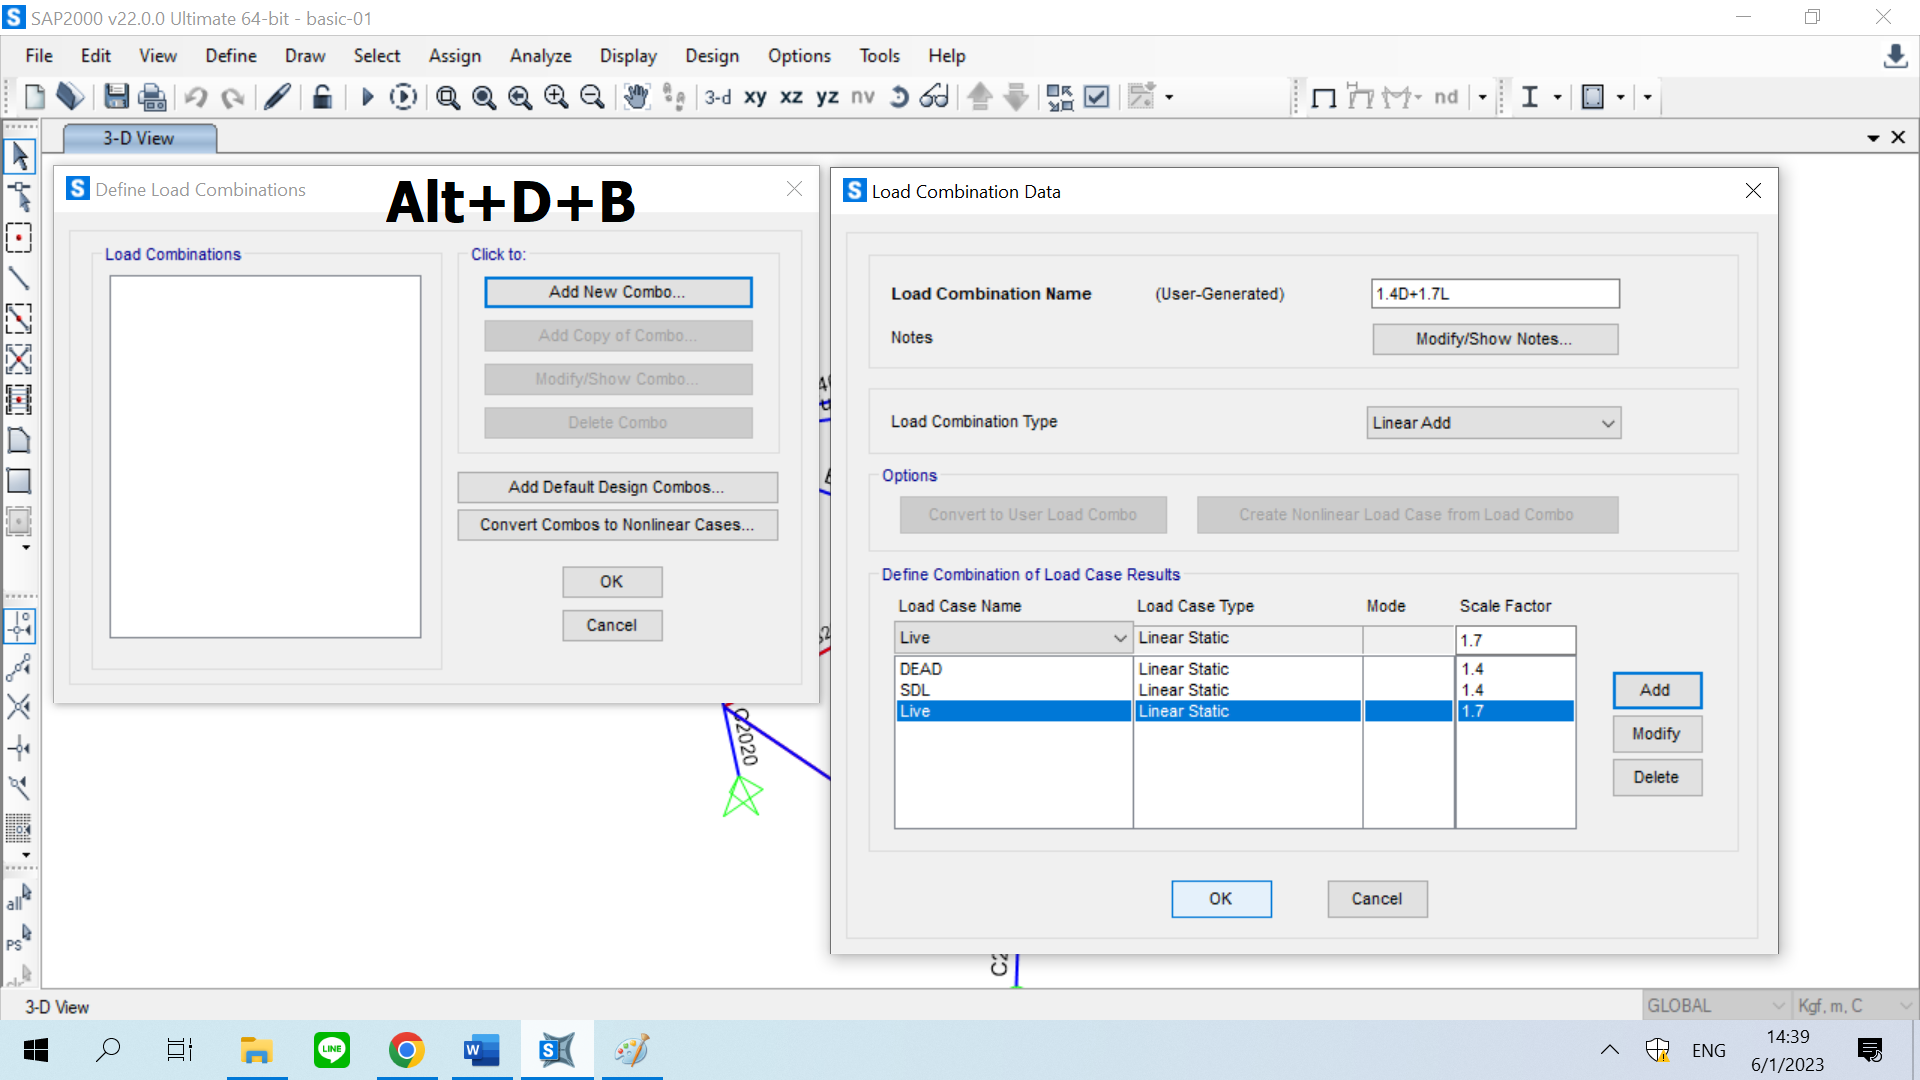This screenshot has width=1920, height=1080.
Task: Switch to xy plane view
Action: tap(755, 97)
